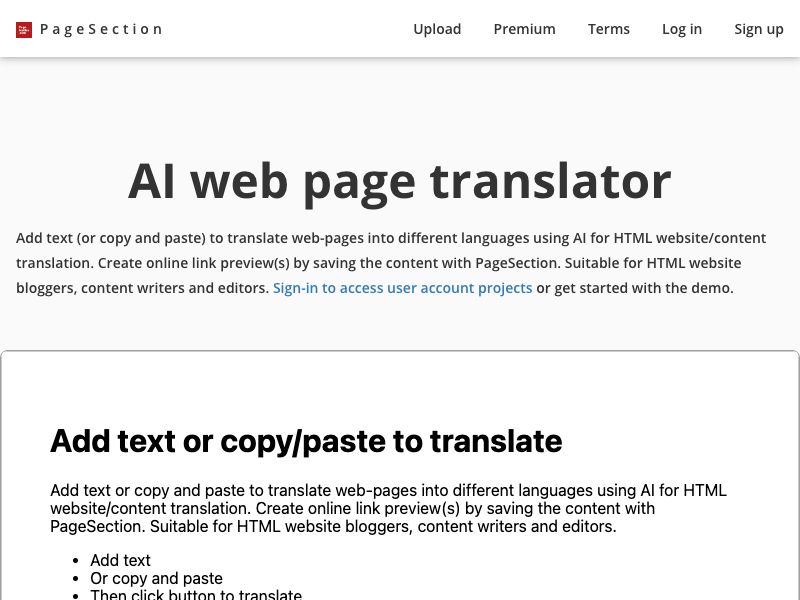
Task: Select the AI web page translator heading
Action: point(400,180)
